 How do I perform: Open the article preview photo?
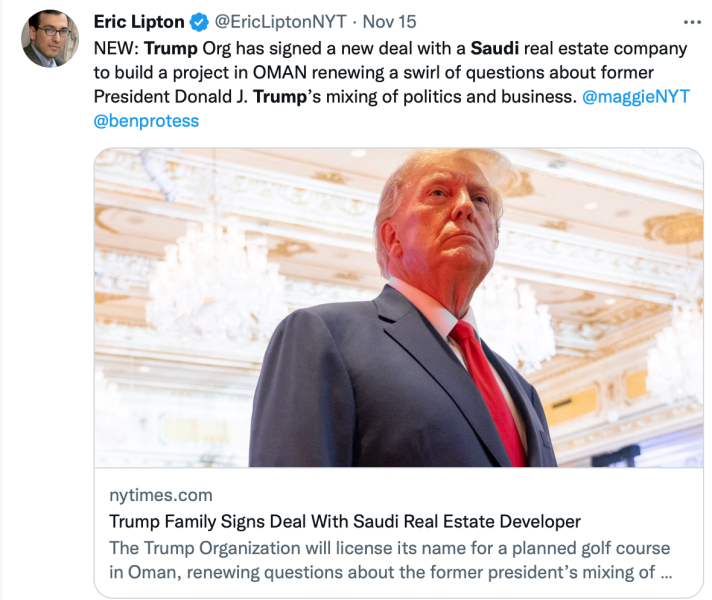click(x=398, y=308)
